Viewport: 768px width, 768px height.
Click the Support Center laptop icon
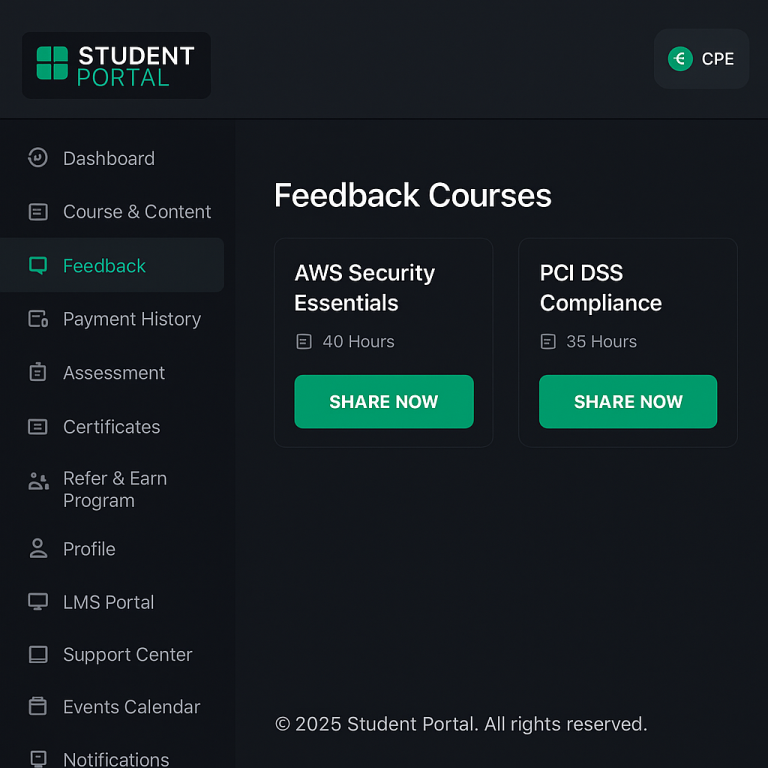(x=38, y=655)
